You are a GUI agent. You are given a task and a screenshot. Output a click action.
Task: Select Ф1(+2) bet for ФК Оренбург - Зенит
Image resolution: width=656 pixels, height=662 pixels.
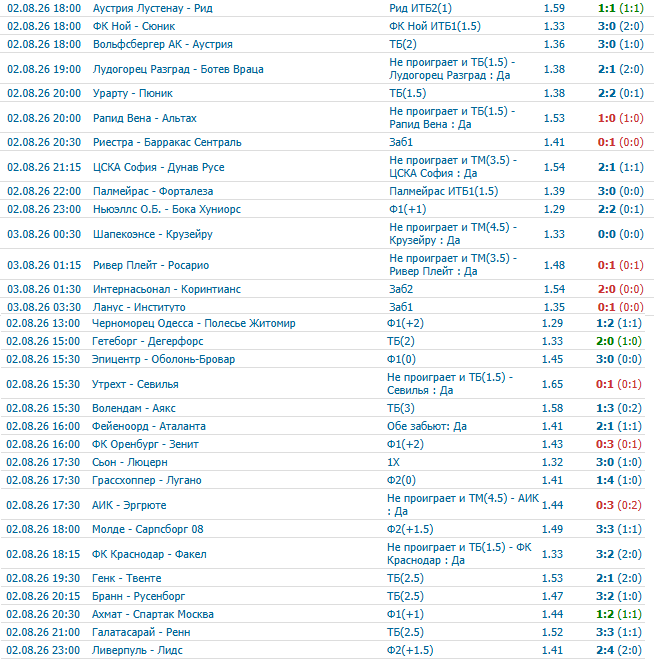click(405, 445)
